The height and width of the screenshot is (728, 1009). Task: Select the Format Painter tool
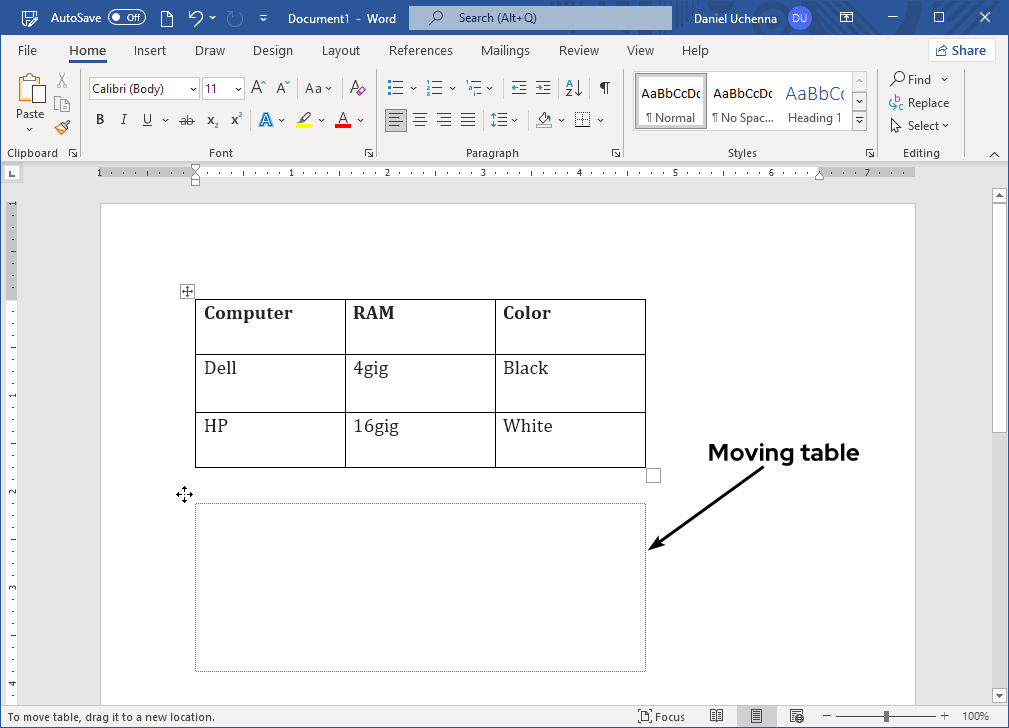pos(61,127)
